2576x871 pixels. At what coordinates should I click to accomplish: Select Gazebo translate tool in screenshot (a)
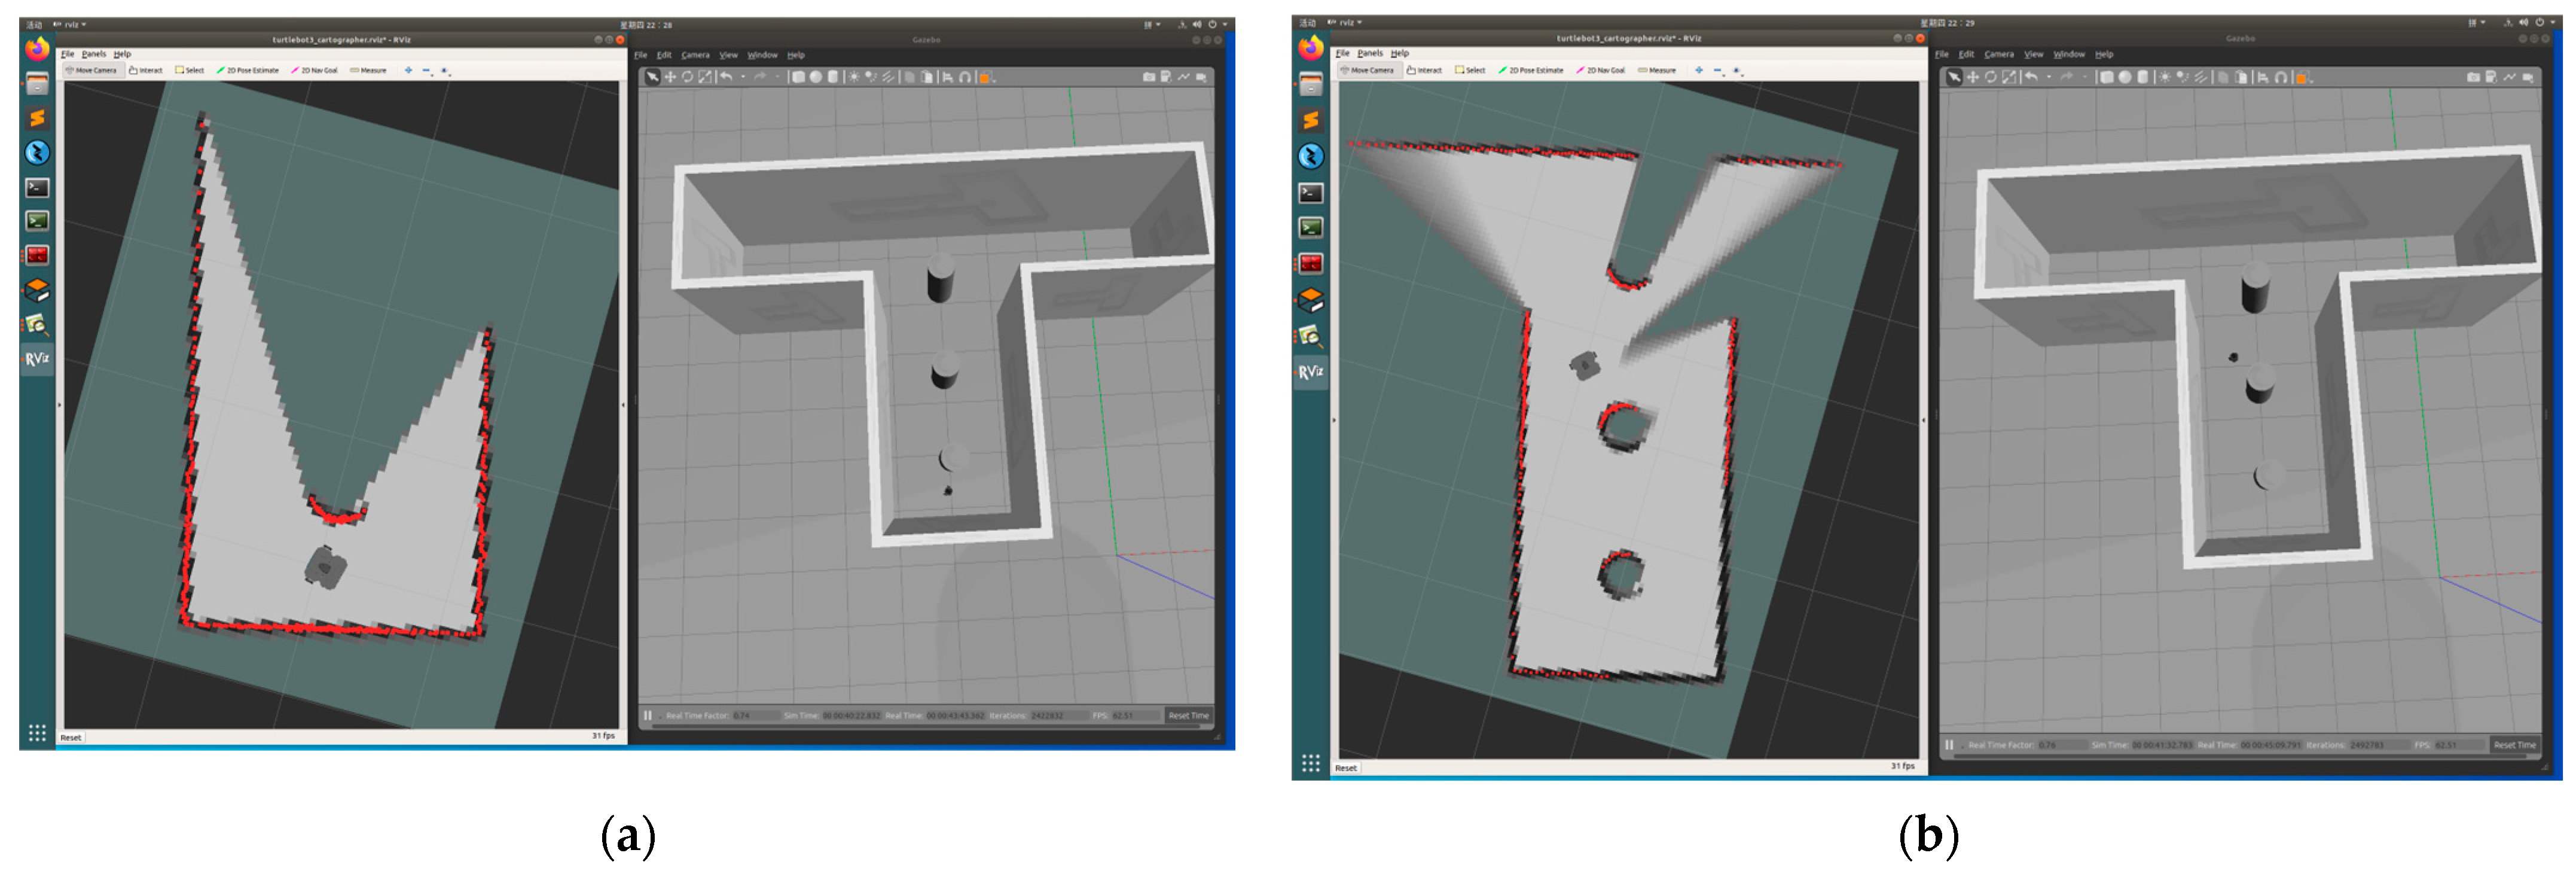(670, 77)
